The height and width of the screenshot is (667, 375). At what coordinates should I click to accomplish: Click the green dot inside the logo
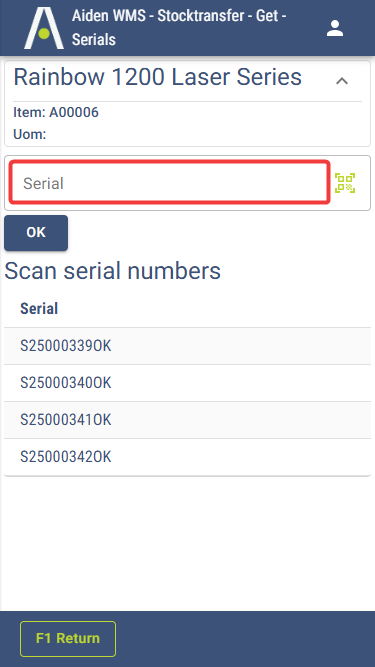point(44,33)
